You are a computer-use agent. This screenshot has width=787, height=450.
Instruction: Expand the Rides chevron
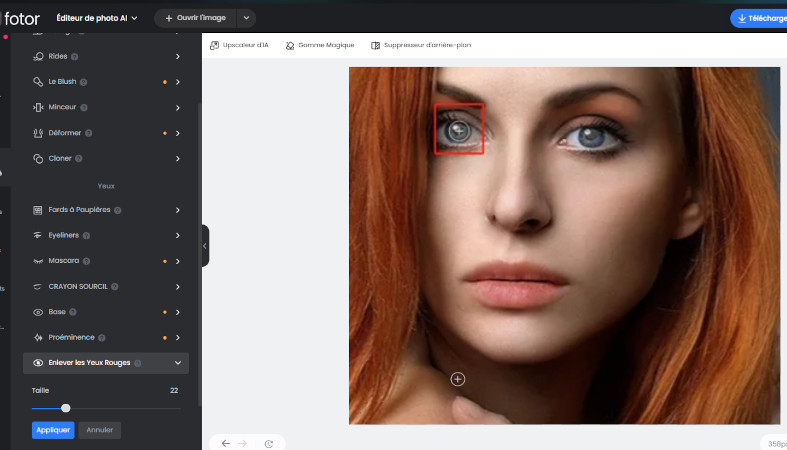(178, 57)
